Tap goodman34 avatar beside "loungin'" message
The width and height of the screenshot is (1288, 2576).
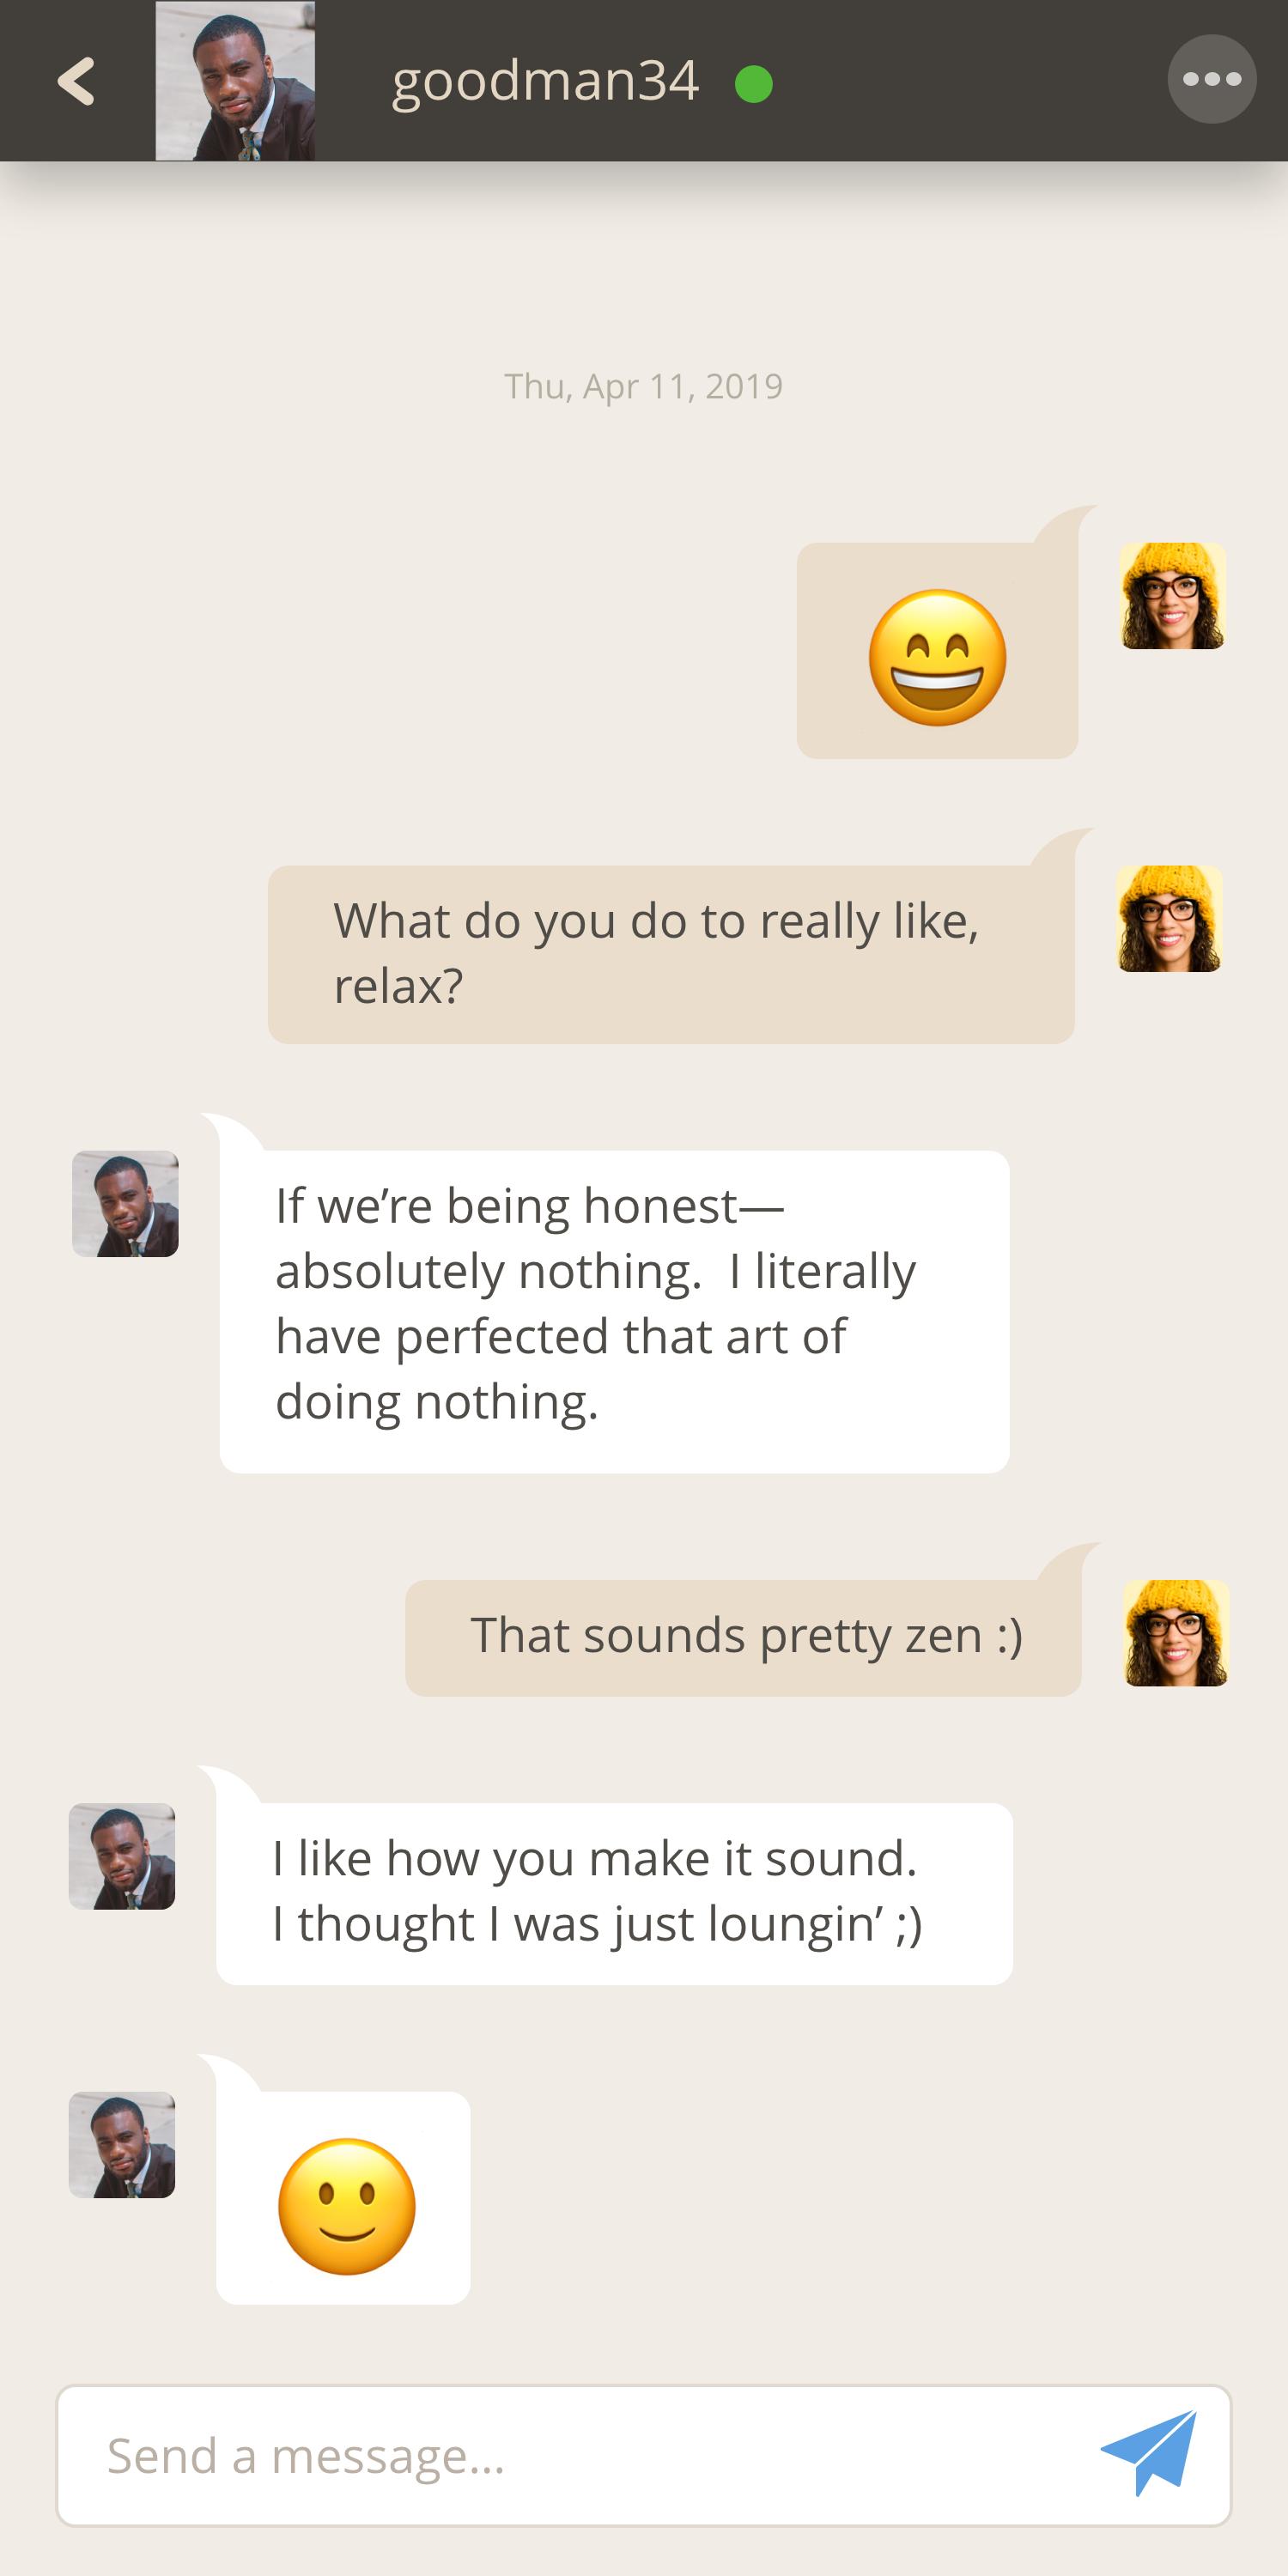[122, 1856]
